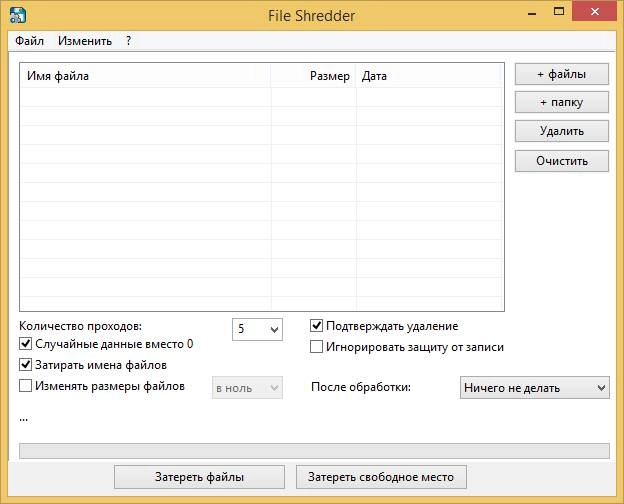
Task: Click the progress bar at the bottom
Action: [x=314, y=451]
